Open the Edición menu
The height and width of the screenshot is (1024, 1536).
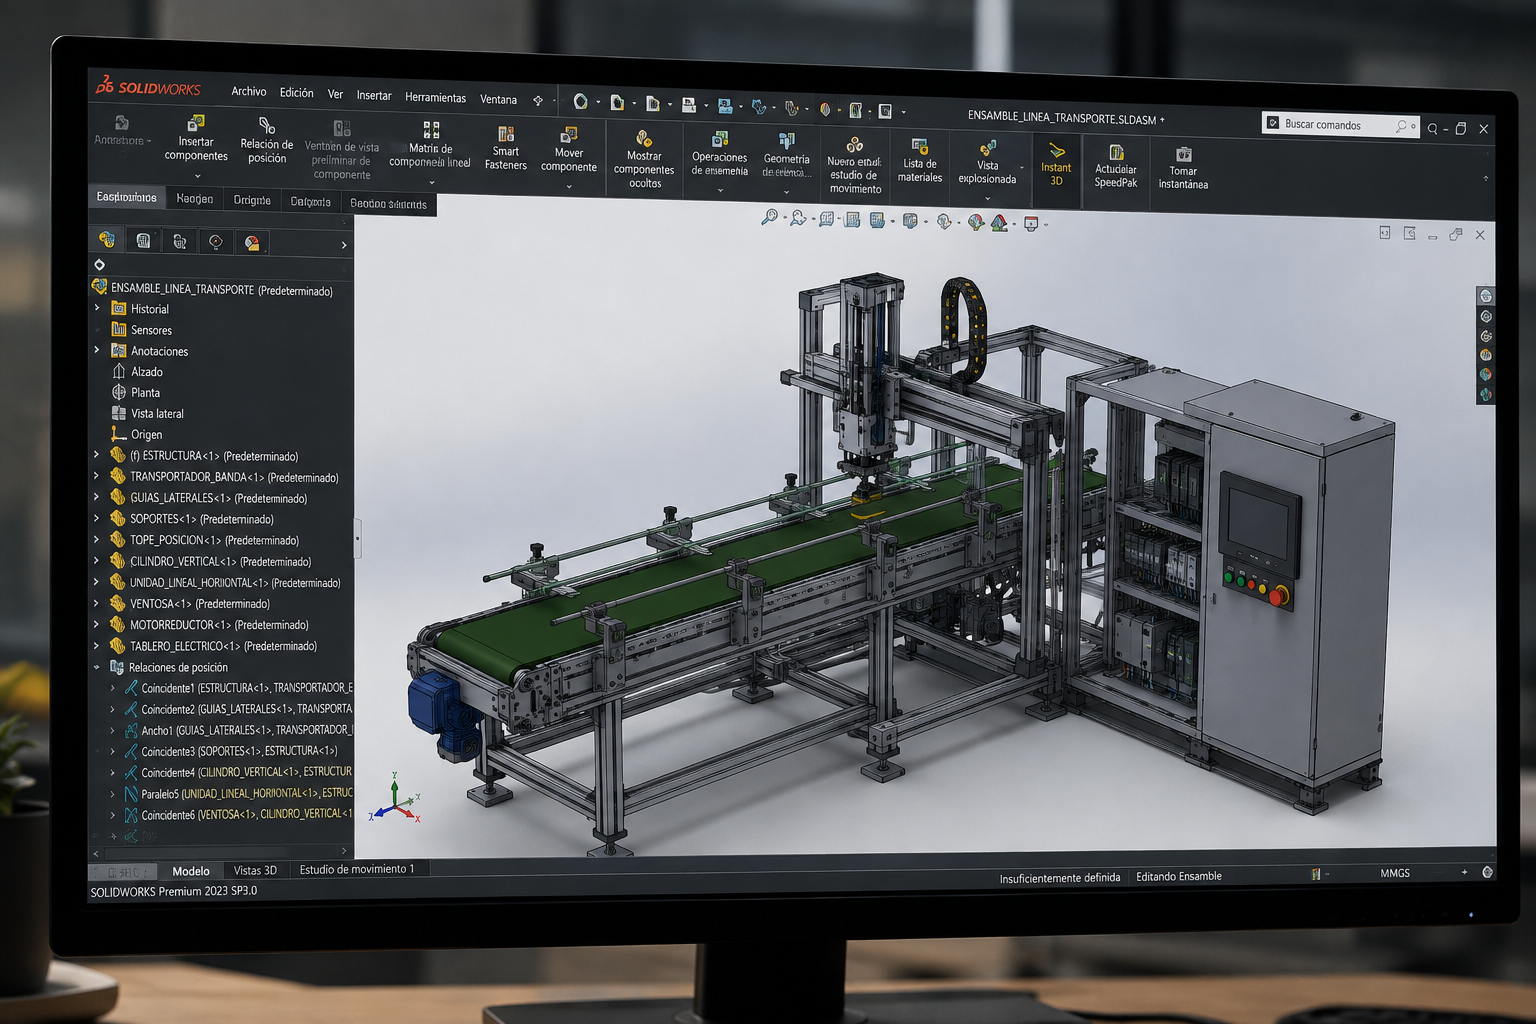[296, 92]
